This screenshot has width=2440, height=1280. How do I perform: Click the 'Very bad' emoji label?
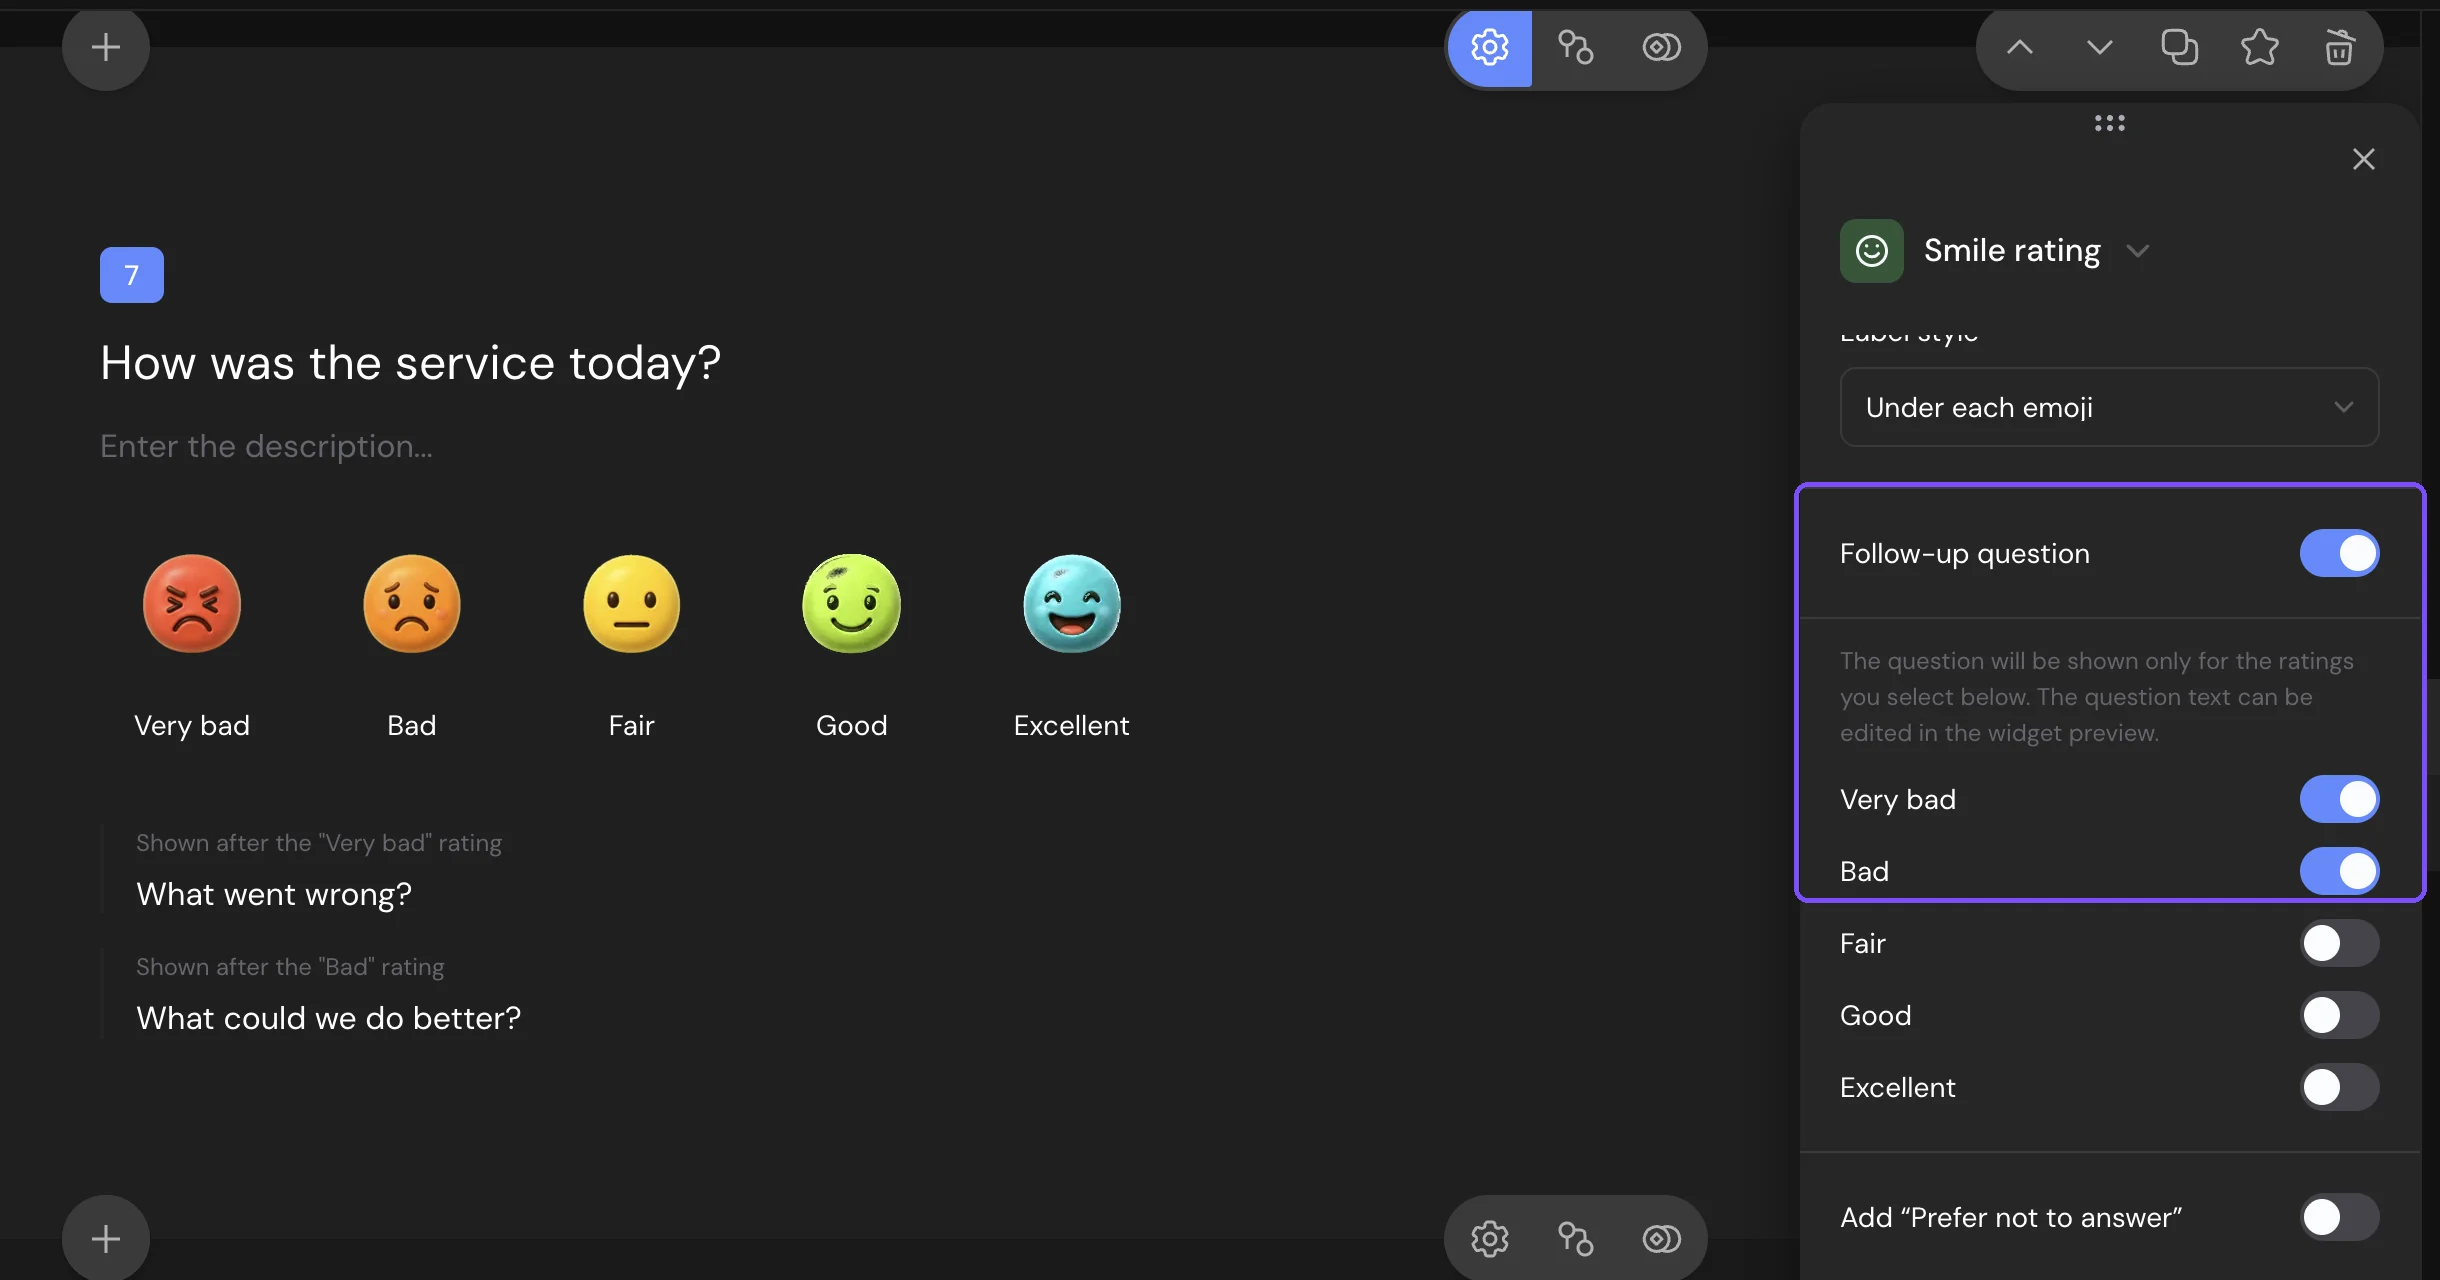(x=192, y=725)
